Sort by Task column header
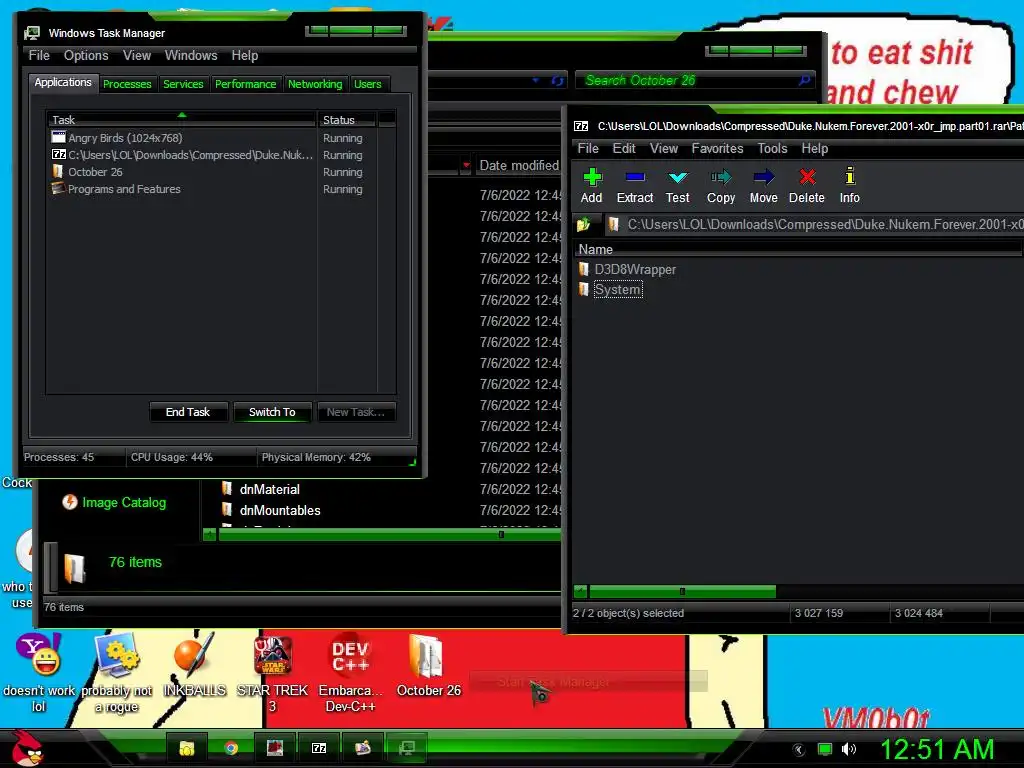 (182, 120)
